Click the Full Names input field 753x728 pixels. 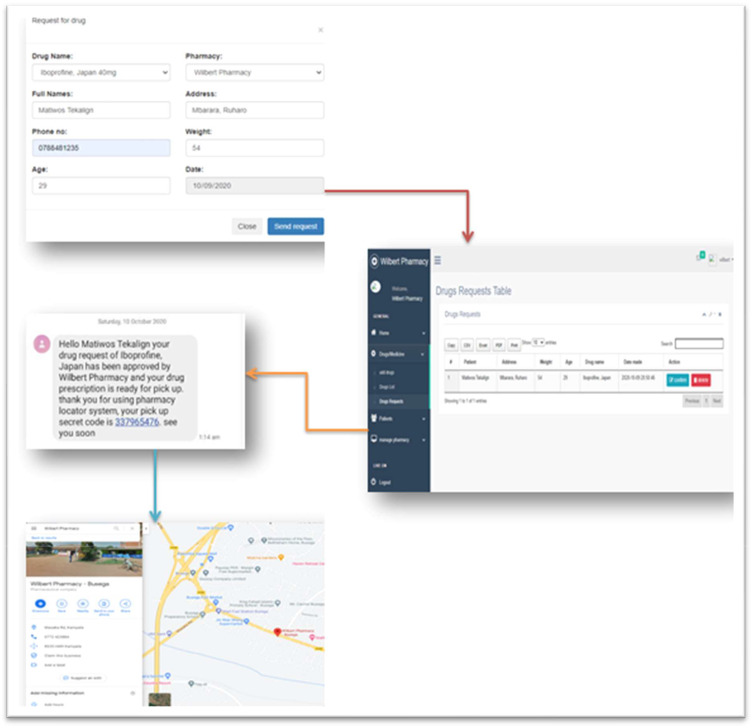pos(101,110)
